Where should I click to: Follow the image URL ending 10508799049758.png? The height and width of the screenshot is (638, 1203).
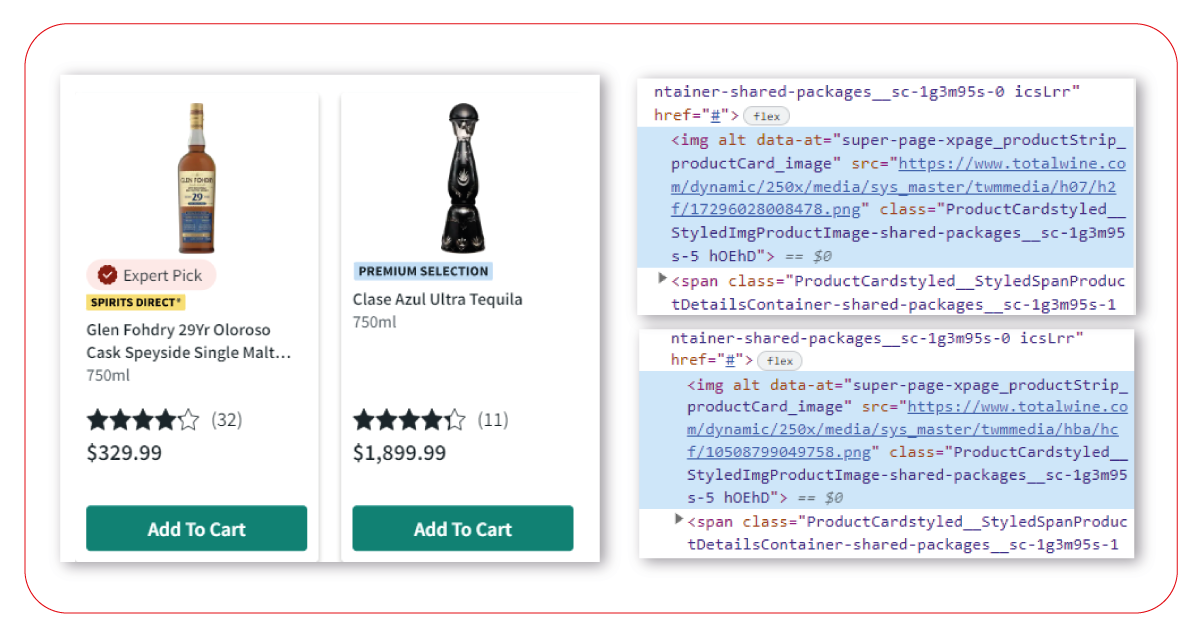(906, 430)
